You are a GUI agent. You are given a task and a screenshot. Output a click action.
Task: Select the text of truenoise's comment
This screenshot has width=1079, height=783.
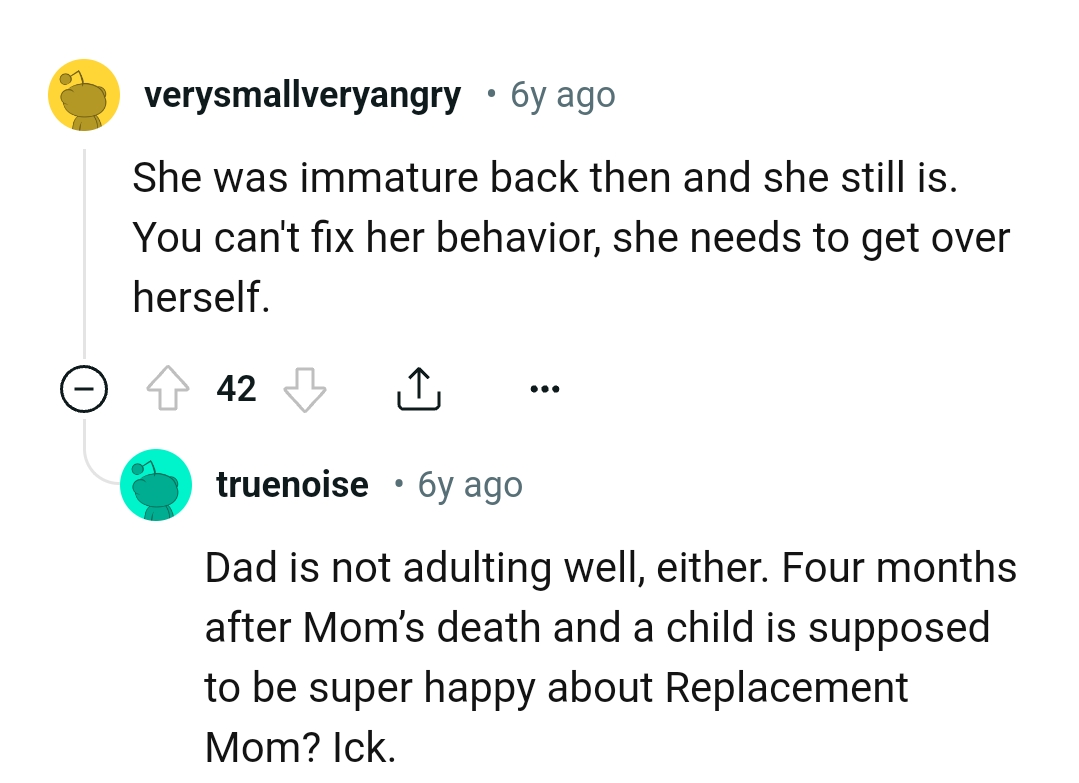click(x=610, y=627)
